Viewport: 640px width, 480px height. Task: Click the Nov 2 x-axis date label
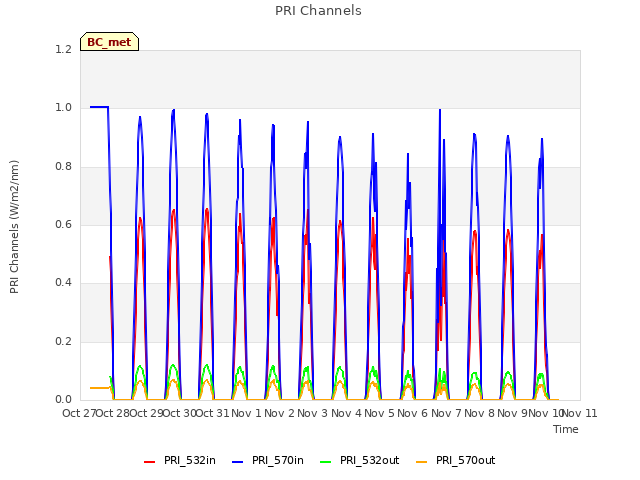279,413
